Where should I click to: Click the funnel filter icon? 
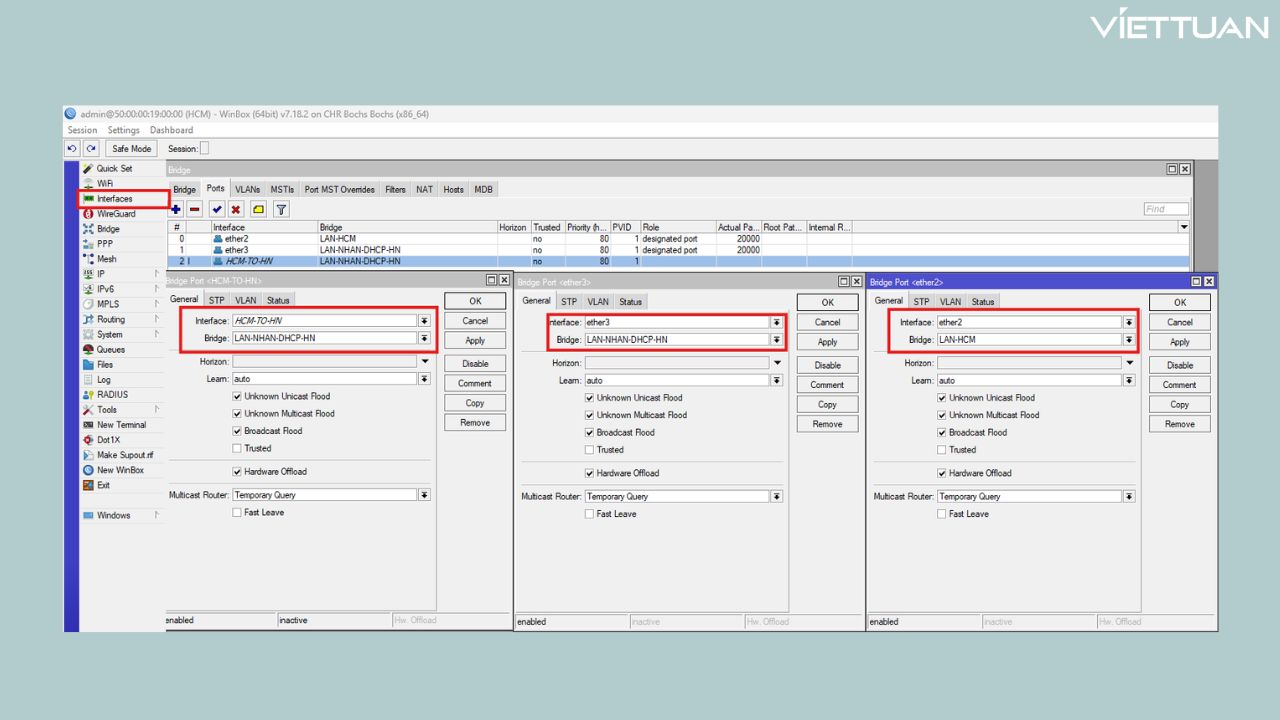pos(281,209)
